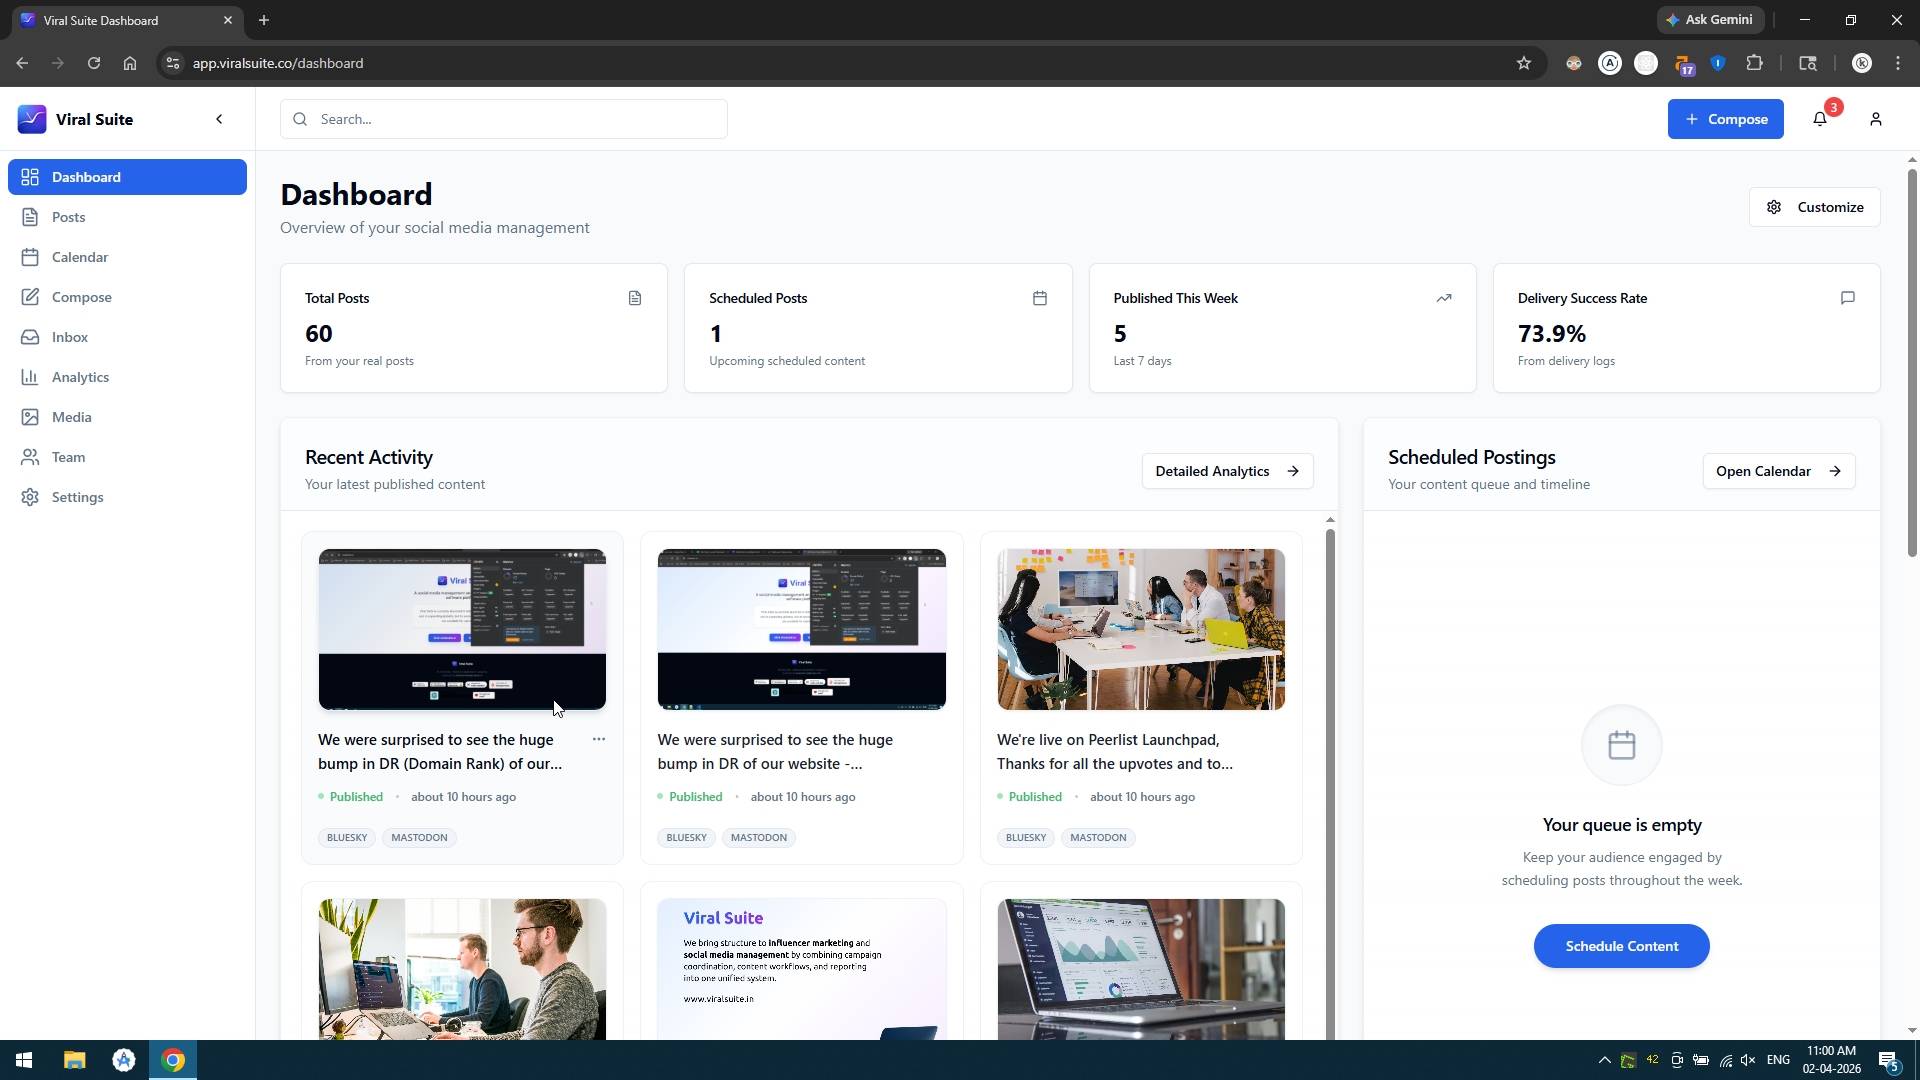Bookmark this page with the star icon
Viewport: 1920px width, 1080px height.
(1524, 63)
